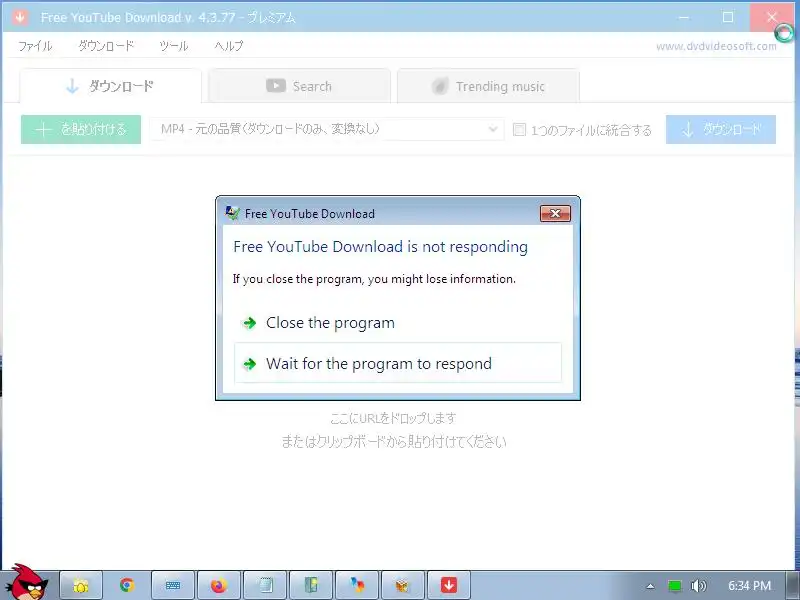
Task: Click the green tray status icon
Action: pos(674,586)
